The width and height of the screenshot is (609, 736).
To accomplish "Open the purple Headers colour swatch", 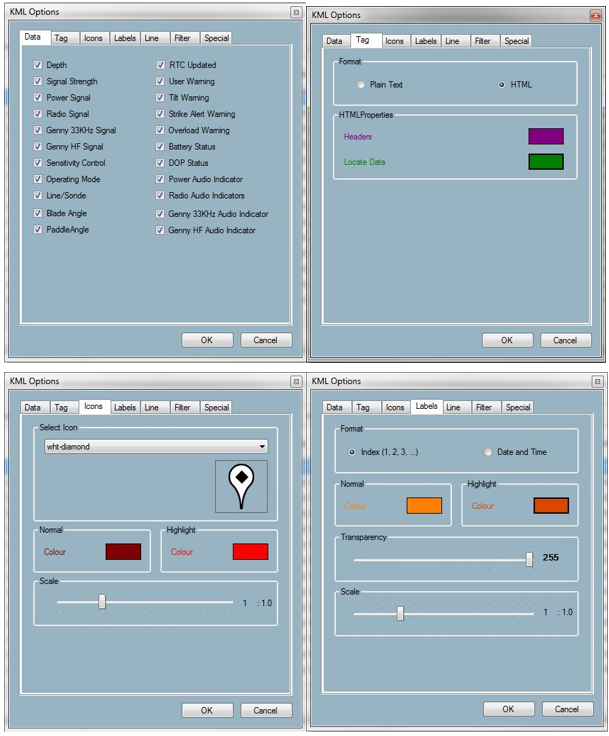I will tap(546, 136).
